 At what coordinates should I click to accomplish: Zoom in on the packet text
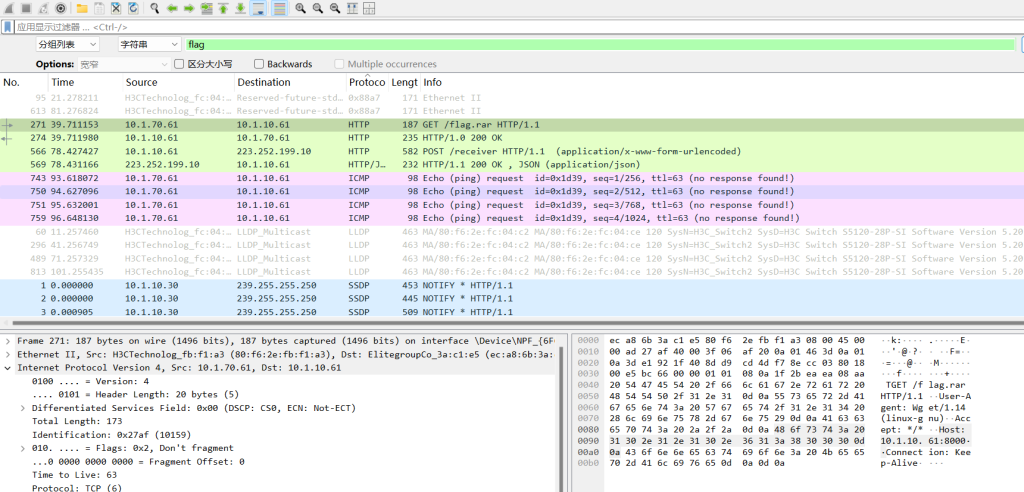(x=301, y=8)
